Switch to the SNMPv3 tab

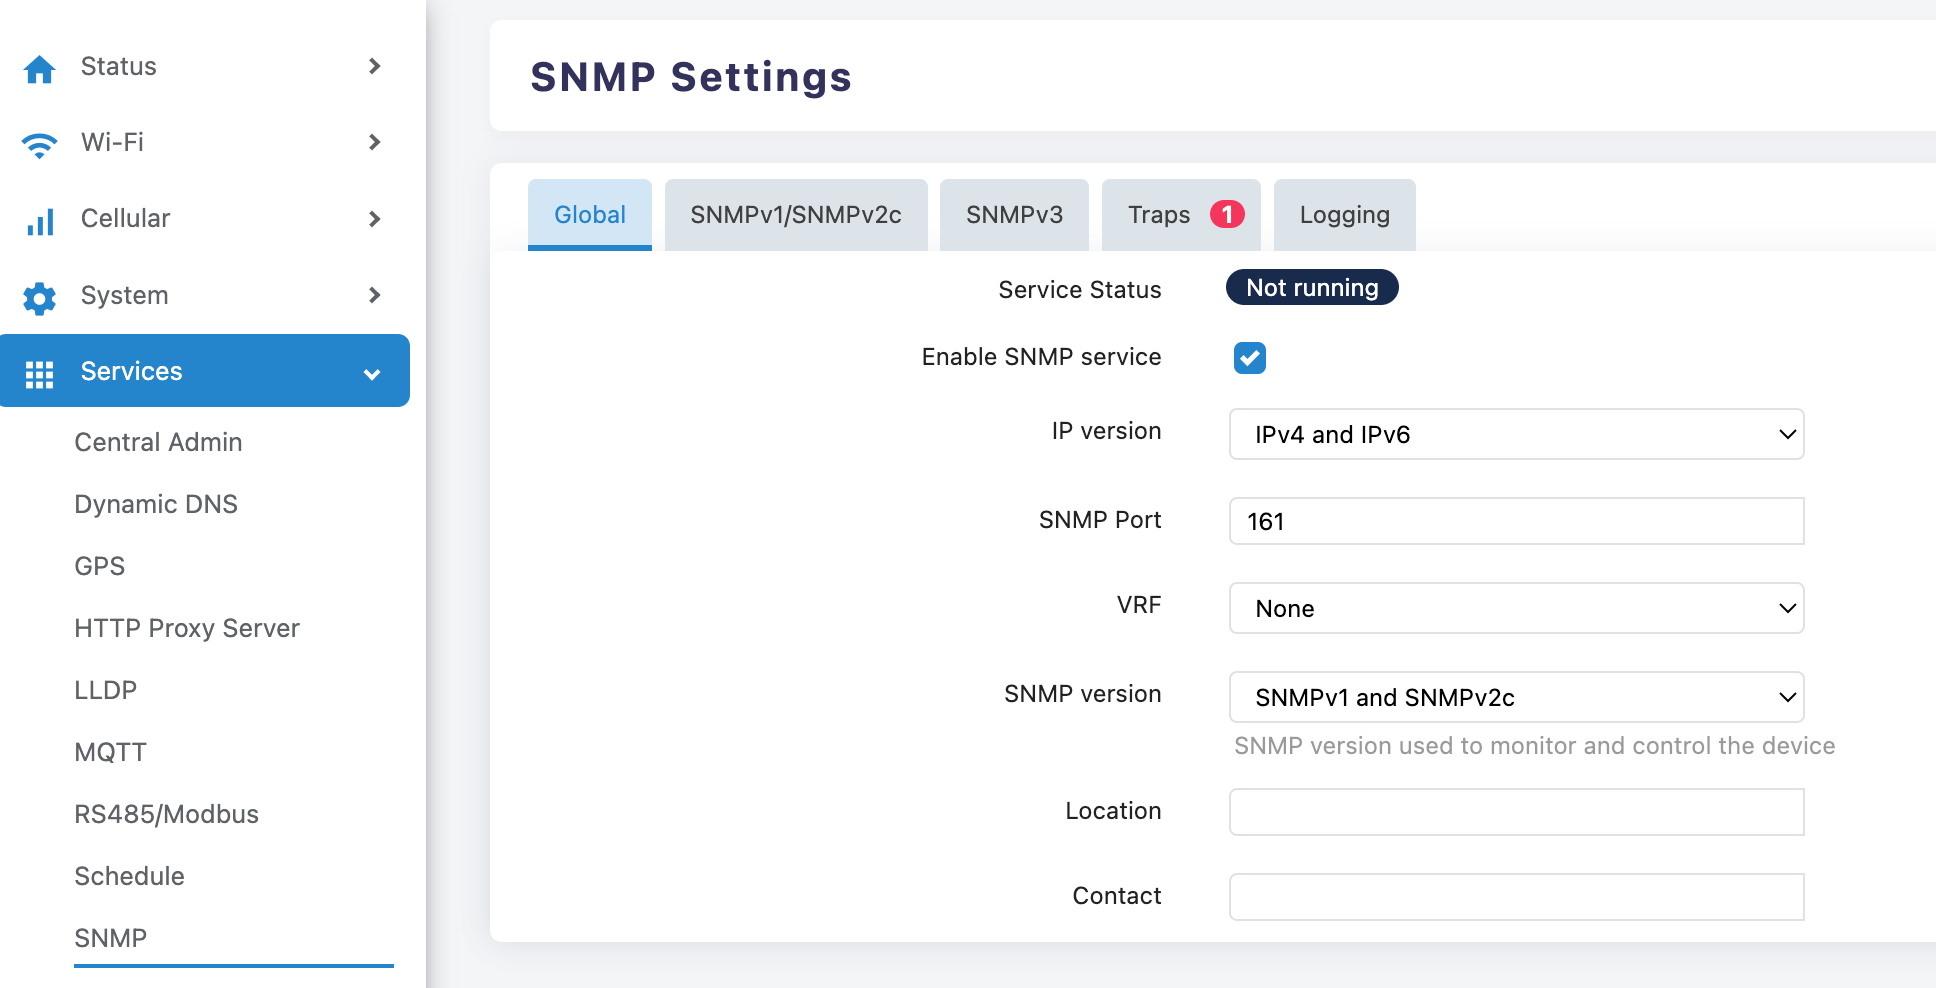[1014, 215]
